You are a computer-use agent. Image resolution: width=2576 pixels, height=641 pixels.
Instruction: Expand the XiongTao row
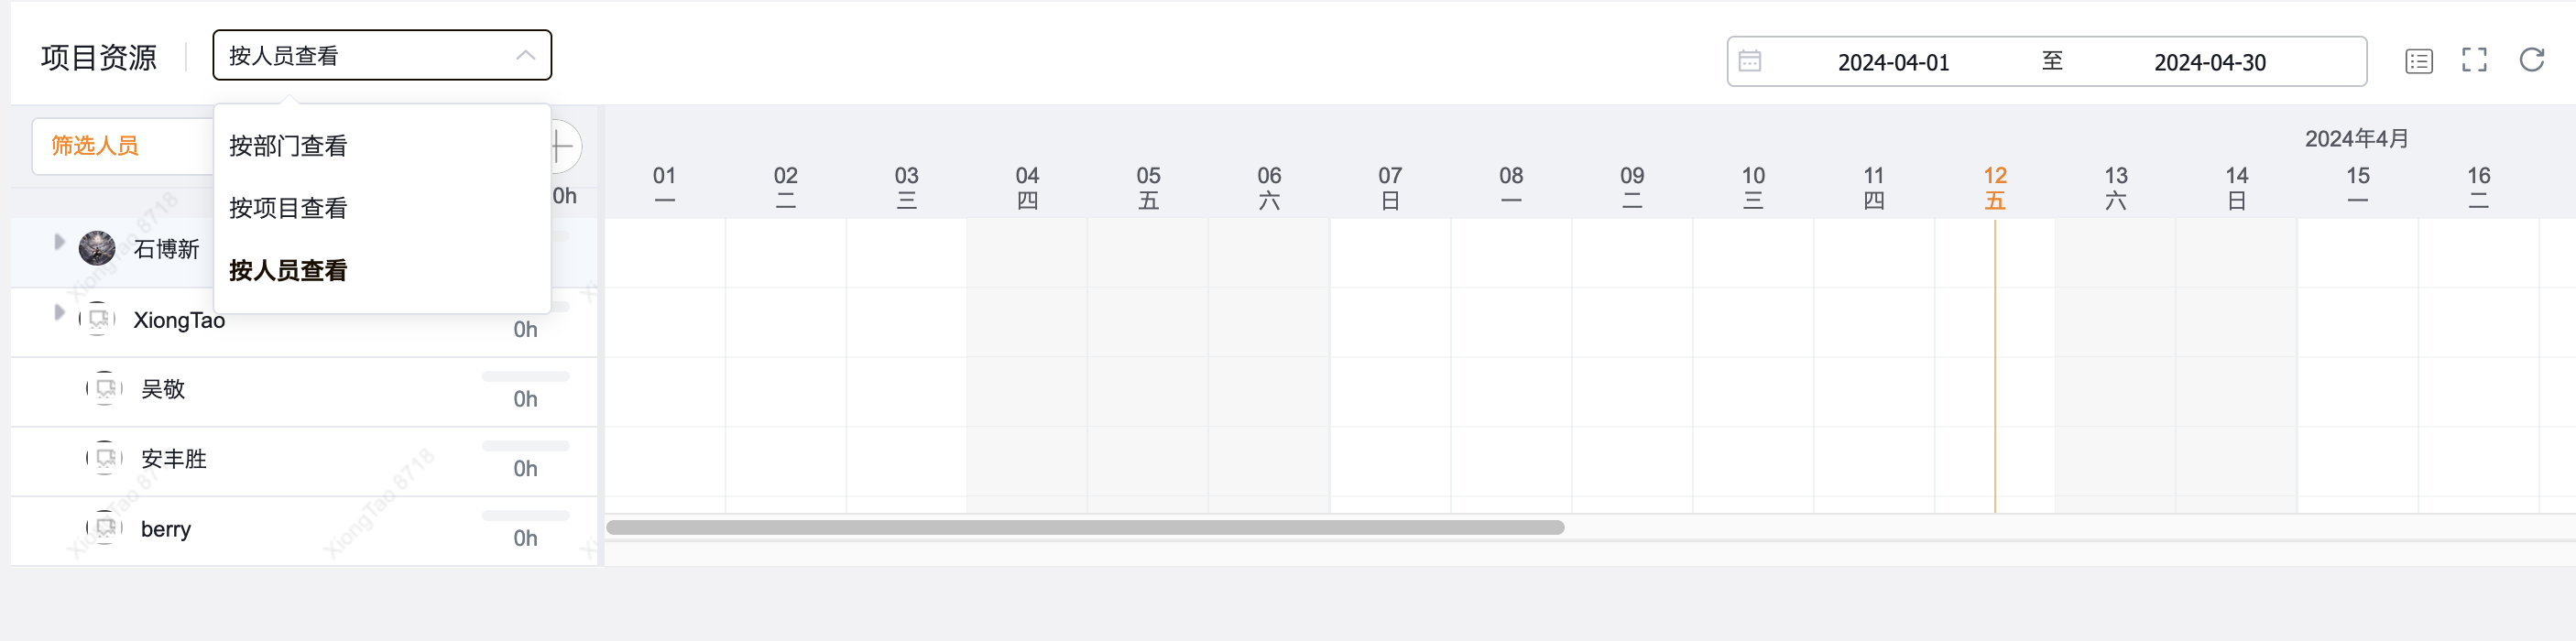pyautogui.click(x=59, y=313)
